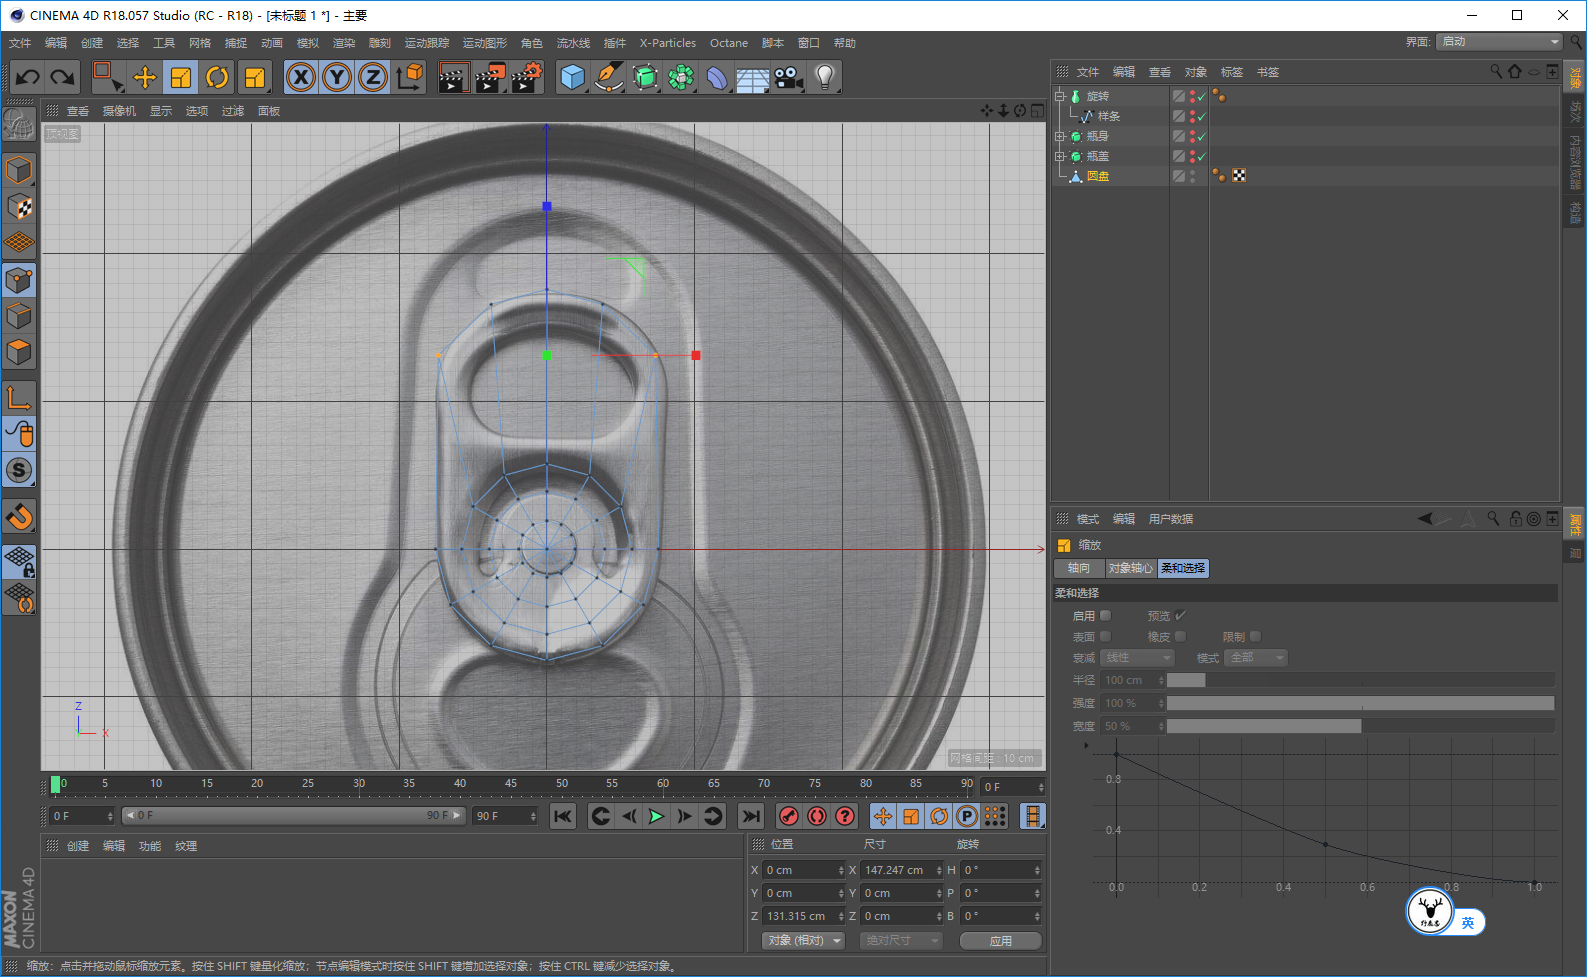Play the animation forward

coord(656,816)
